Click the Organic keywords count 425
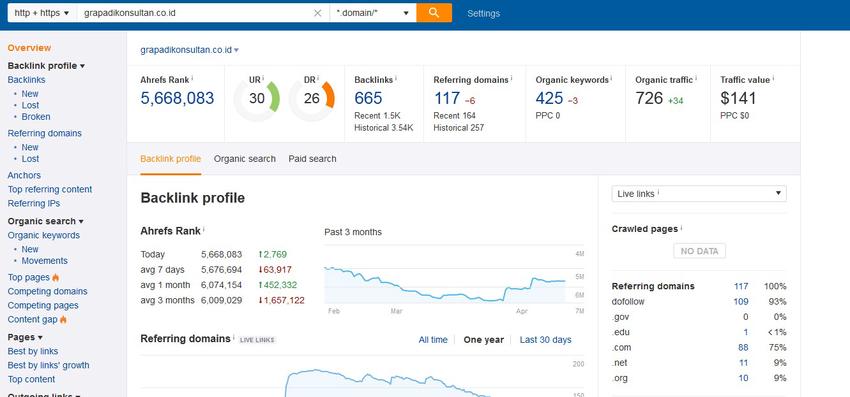The image size is (850, 397). [x=549, y=98]
